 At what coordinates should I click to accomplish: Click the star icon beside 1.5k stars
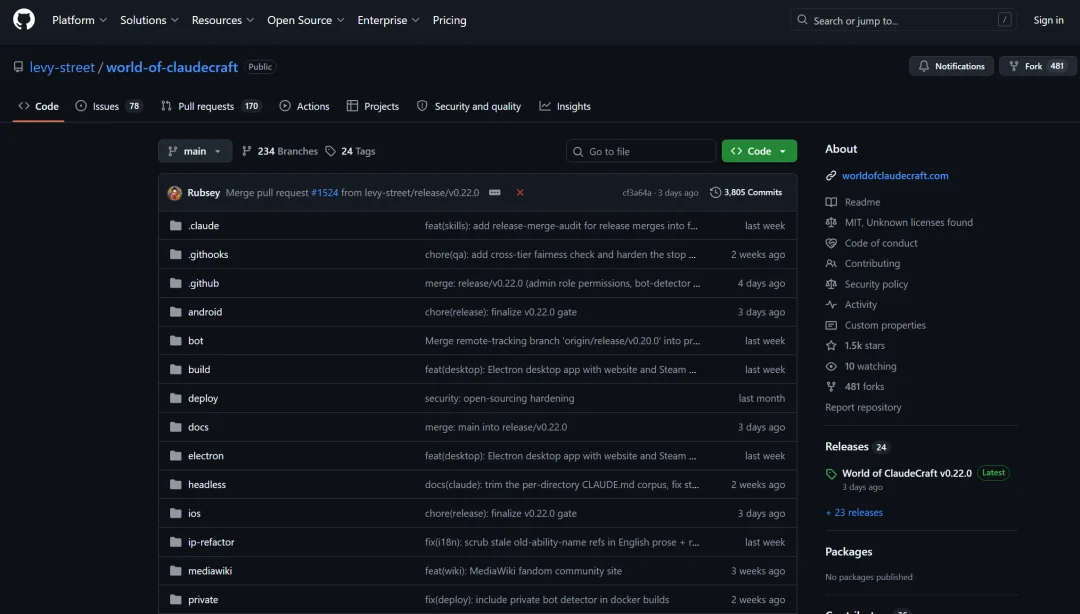click(831, 345)
